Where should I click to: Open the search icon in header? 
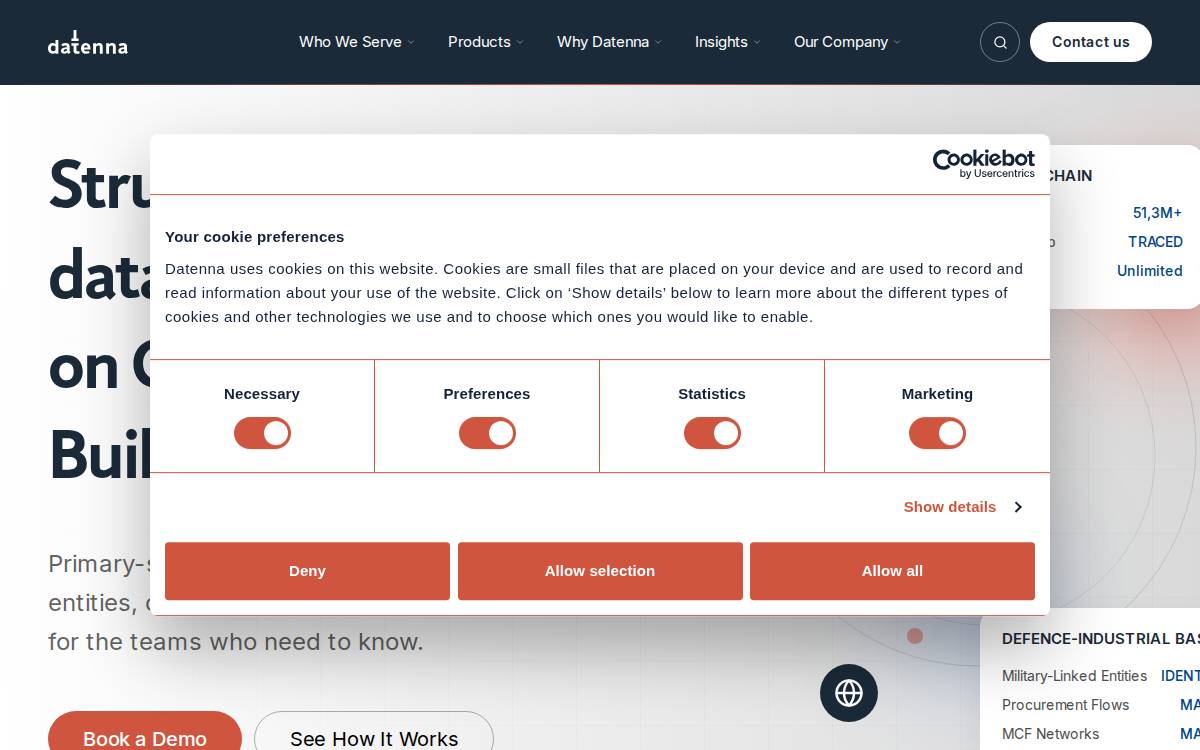click(1000, 42)
